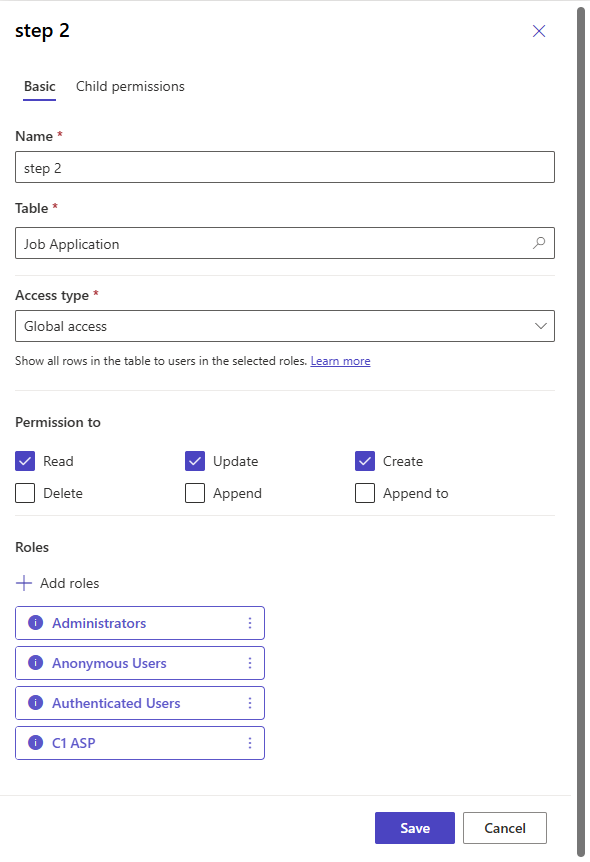Open table search via the magnifier icon
Viewport: 590px width, 862px height.
point(539,243)
